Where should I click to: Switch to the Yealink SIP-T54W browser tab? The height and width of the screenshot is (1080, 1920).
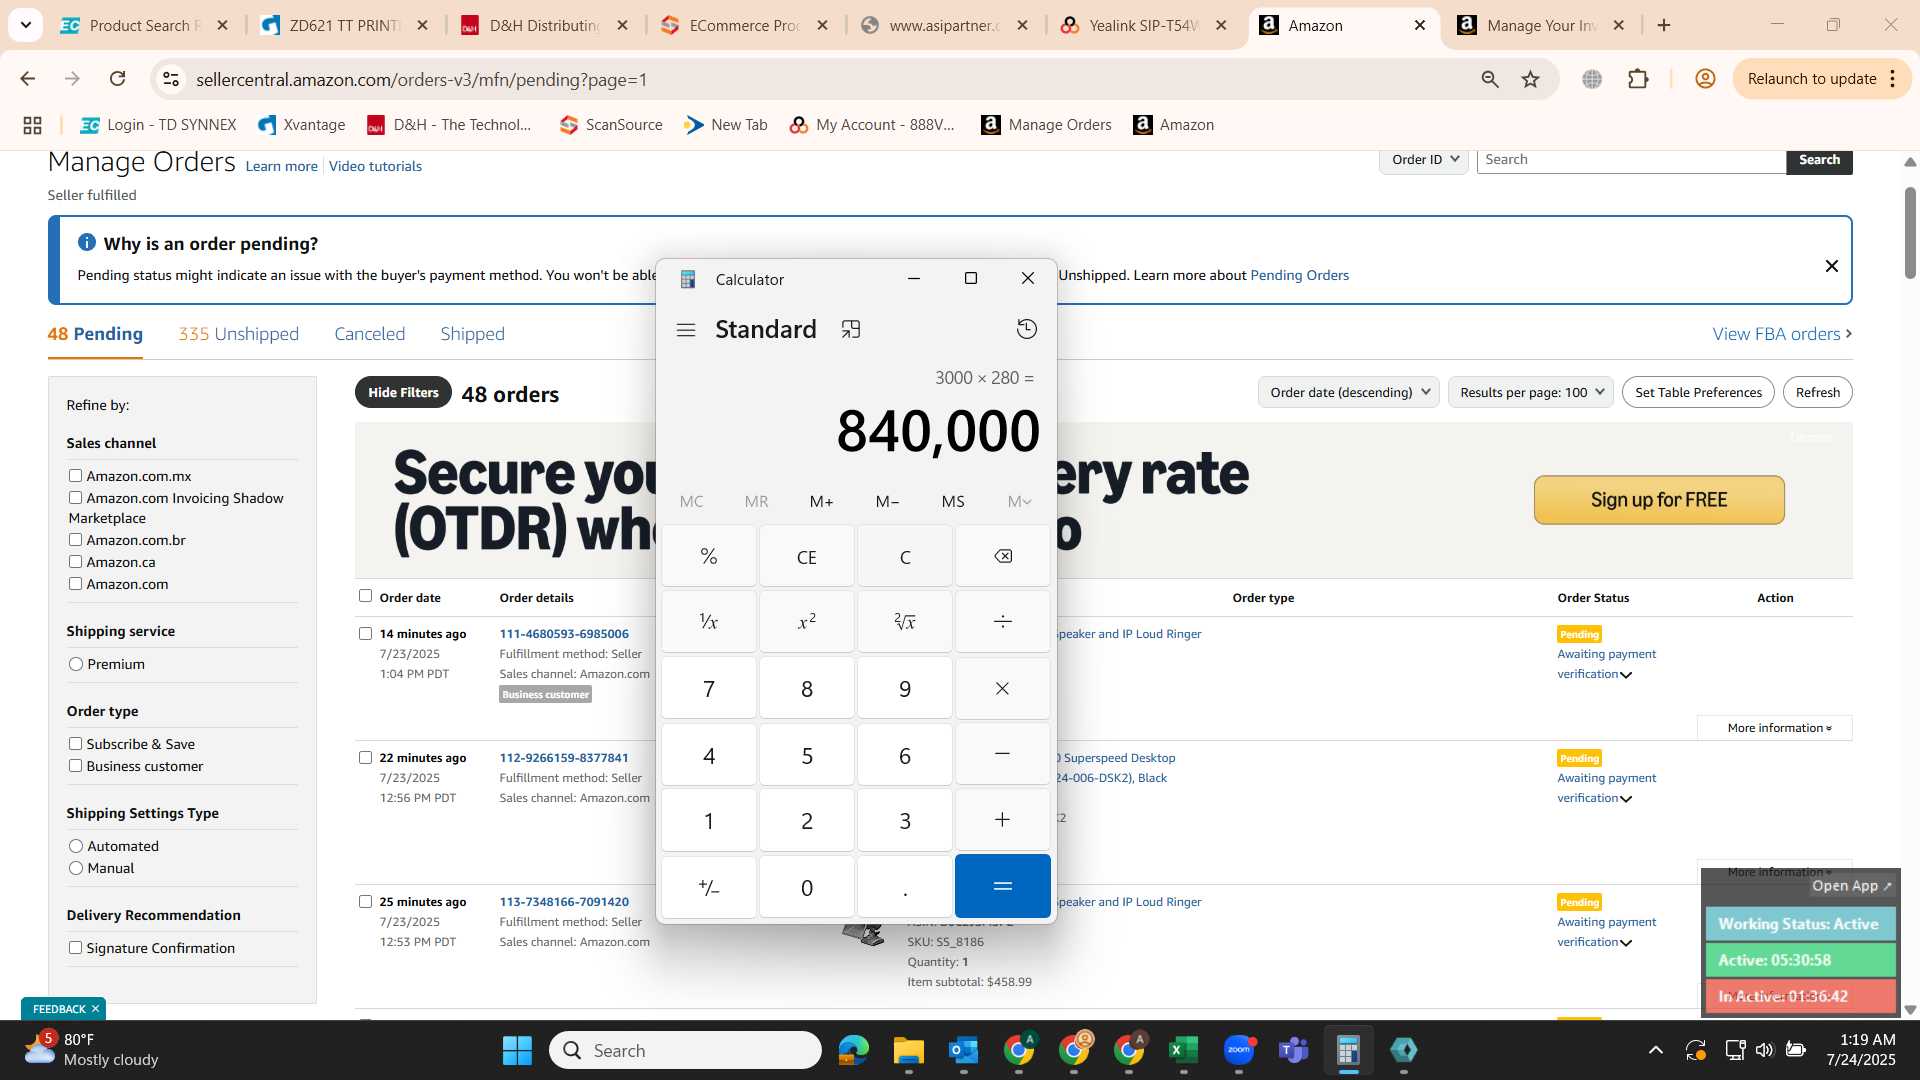(x=1143, y=25)
